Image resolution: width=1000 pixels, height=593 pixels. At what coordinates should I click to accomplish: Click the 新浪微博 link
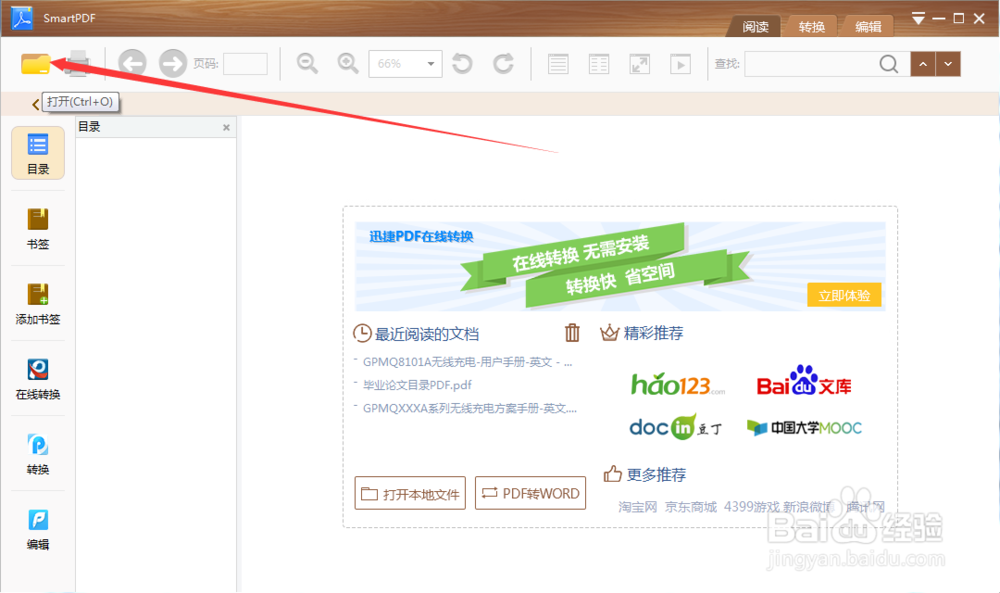808,507
